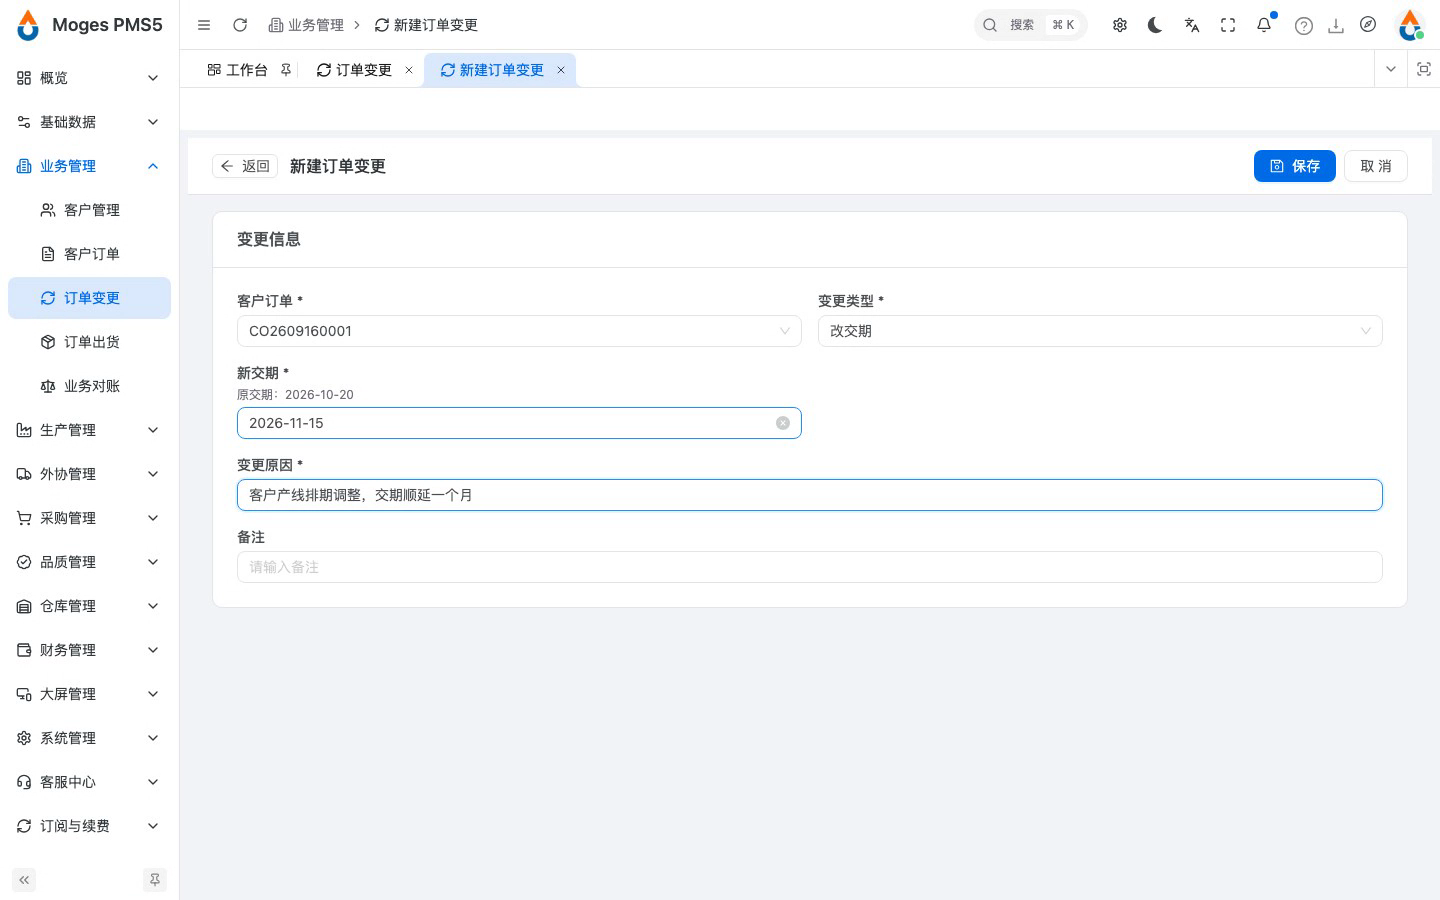The image size is (1440, 900).
Task: Expand the 概览 sidebar menu
Action: [x=89, y=78]
